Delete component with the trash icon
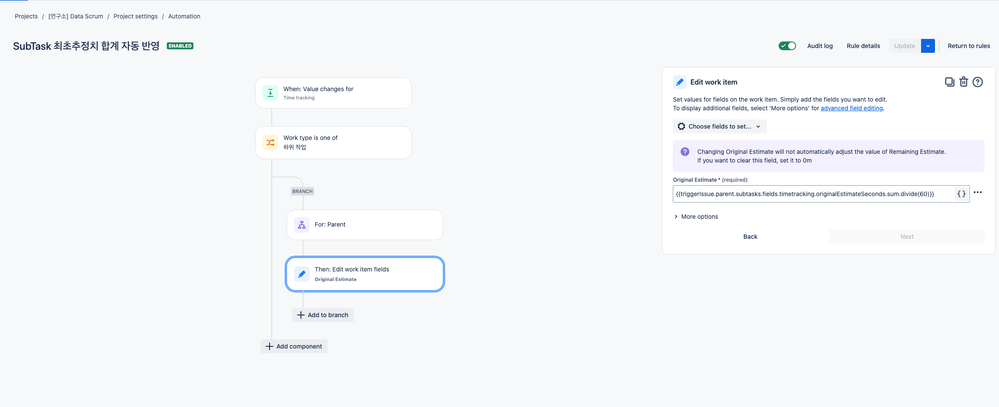The image size is (999, 407). [963, 82]
